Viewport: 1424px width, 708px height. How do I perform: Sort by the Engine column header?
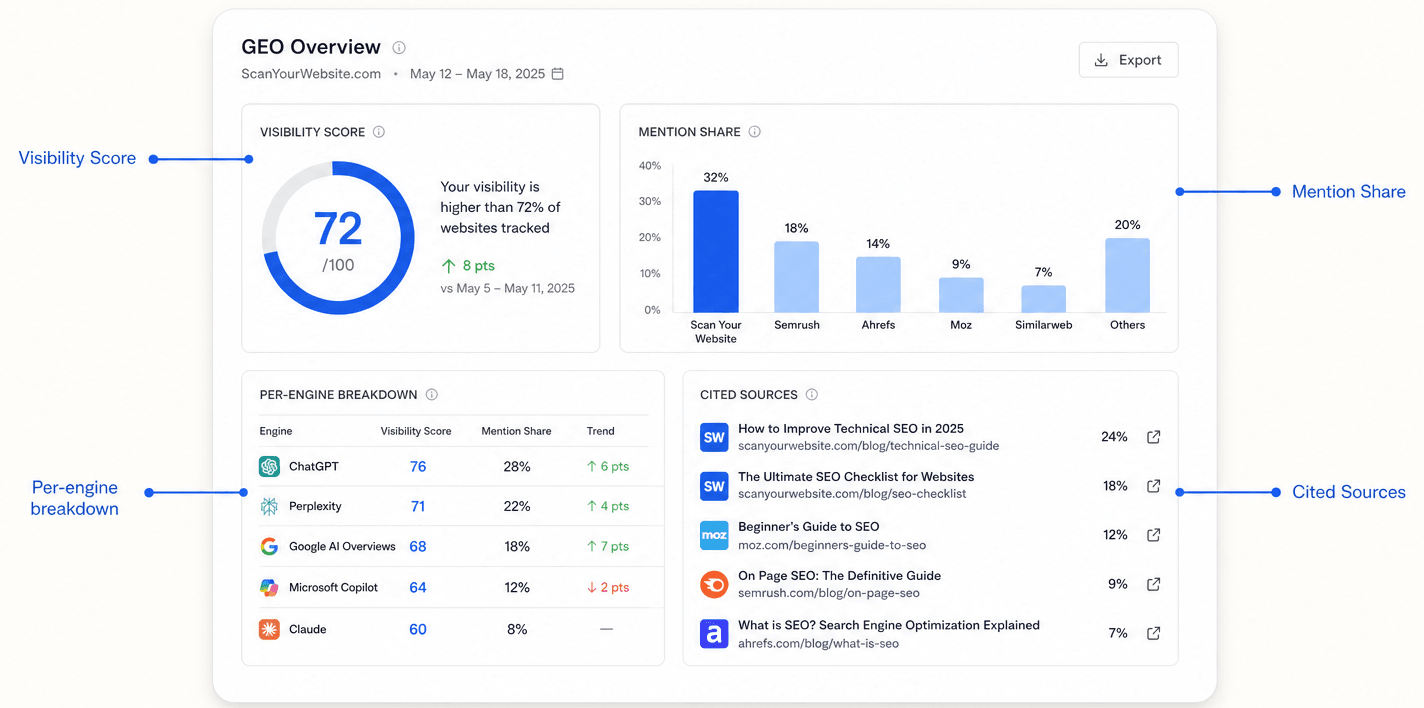276,431
